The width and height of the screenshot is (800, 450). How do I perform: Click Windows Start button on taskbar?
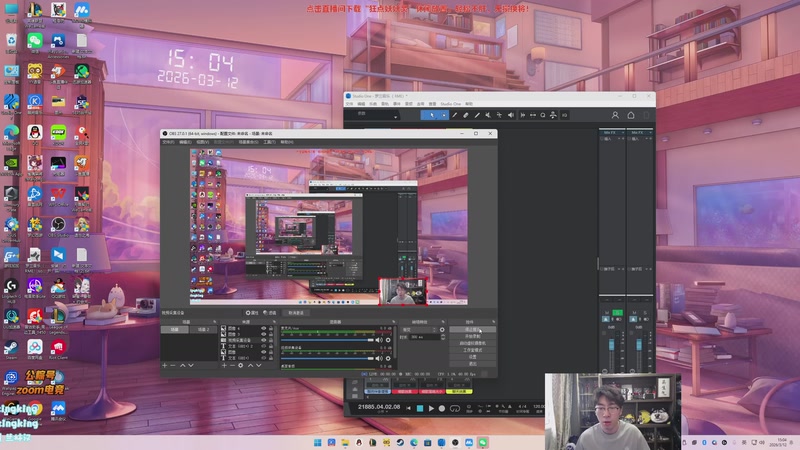tap(317, 442)
